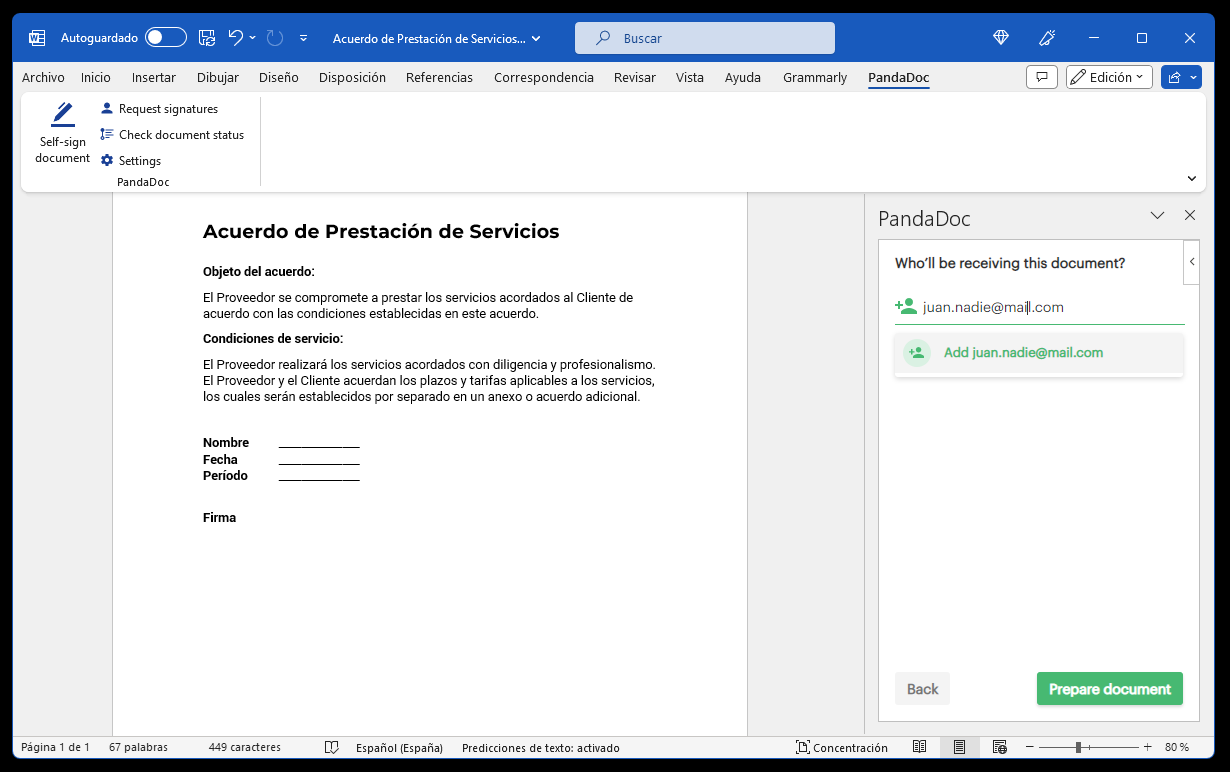Open the document title dropdown chevron

click(536, 38)
